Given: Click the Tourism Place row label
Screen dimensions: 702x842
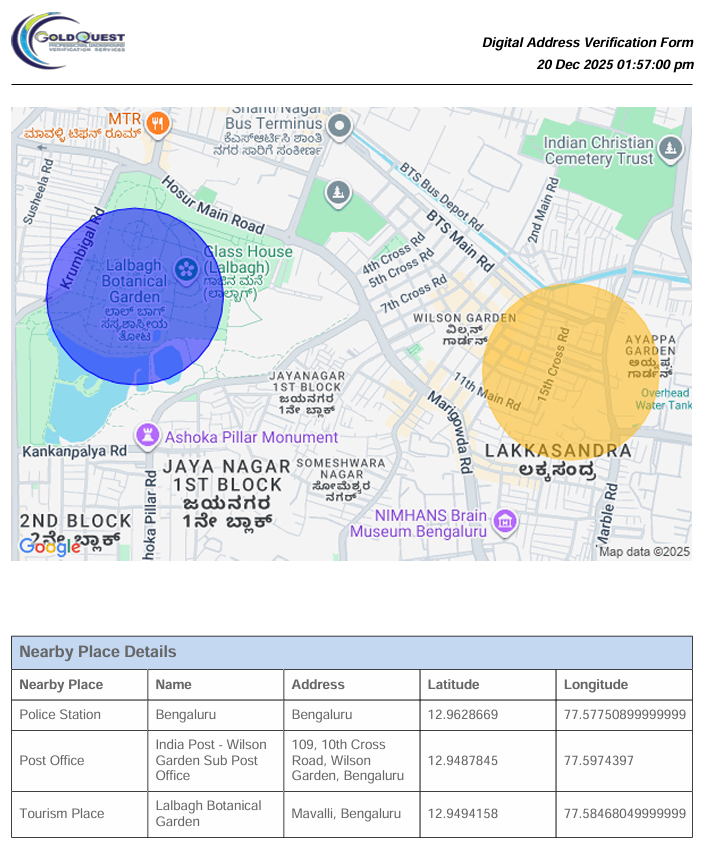Looking at the screenshot, I should pos(62,814).
